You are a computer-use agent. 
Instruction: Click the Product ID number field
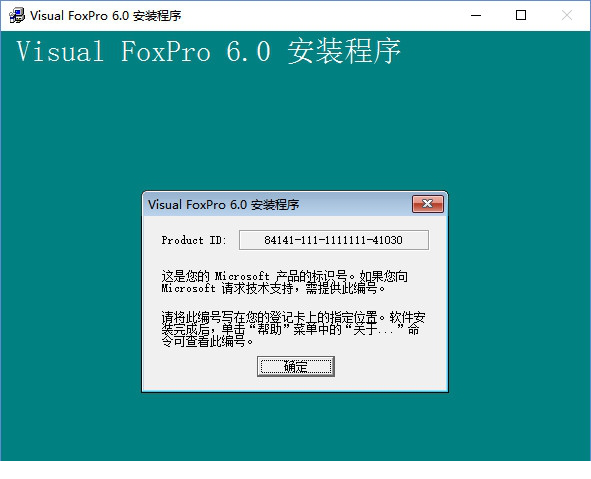[x=334, y=240]
